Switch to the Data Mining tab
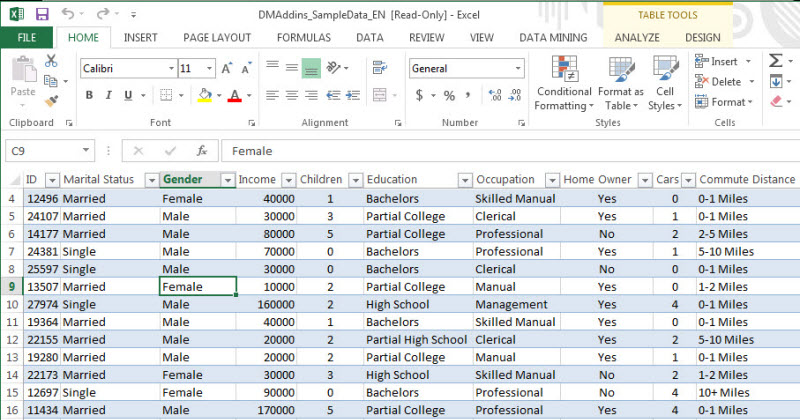 (x=553, y=37)
